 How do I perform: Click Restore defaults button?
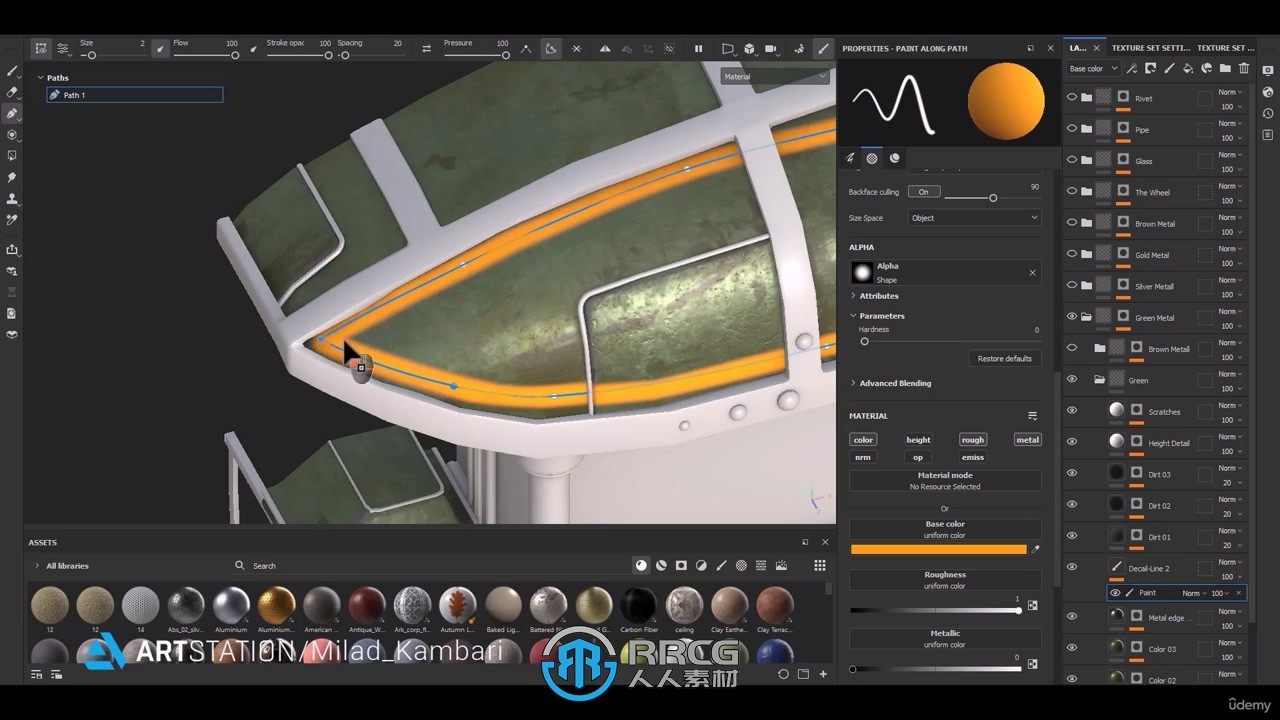(x=1005, y=358)
